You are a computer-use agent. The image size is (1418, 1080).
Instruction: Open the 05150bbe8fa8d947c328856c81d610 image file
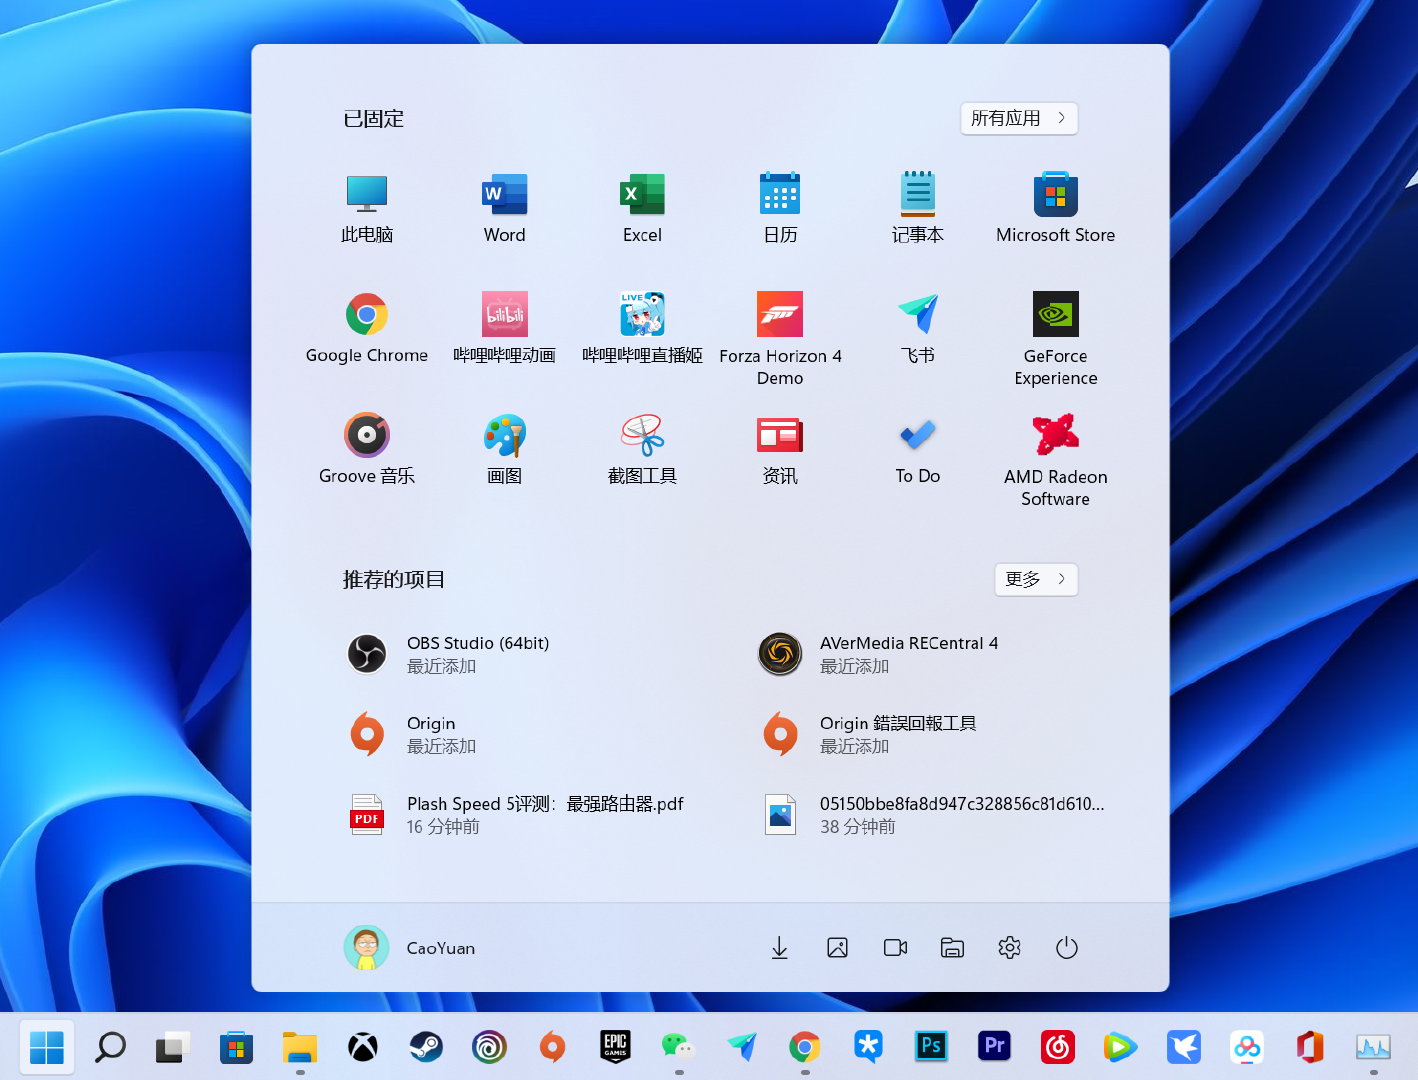(933, 815)
